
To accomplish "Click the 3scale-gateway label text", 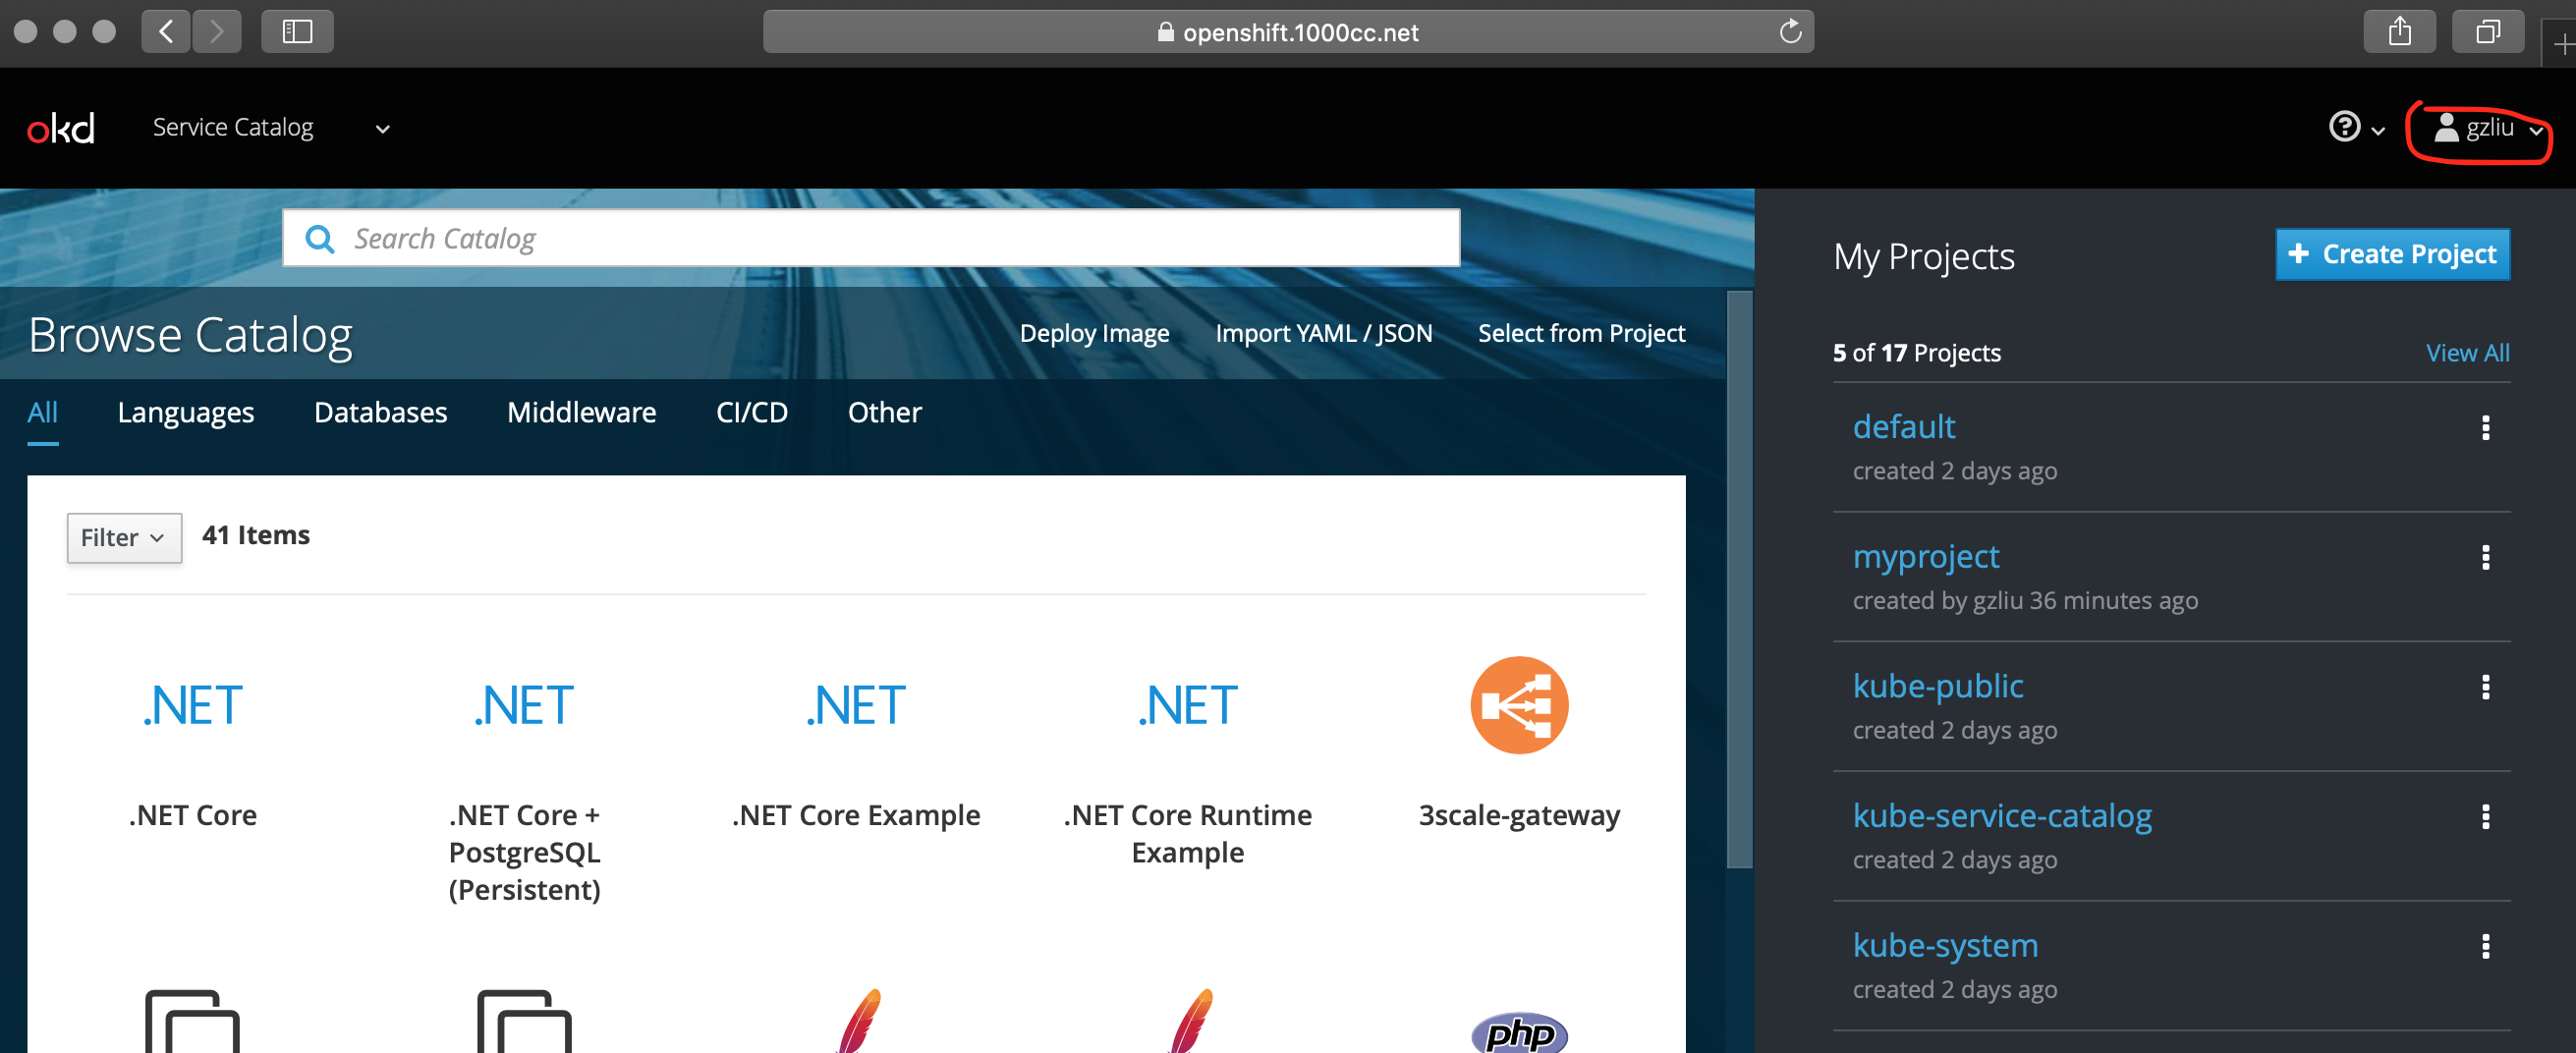I will point(1519,815).
